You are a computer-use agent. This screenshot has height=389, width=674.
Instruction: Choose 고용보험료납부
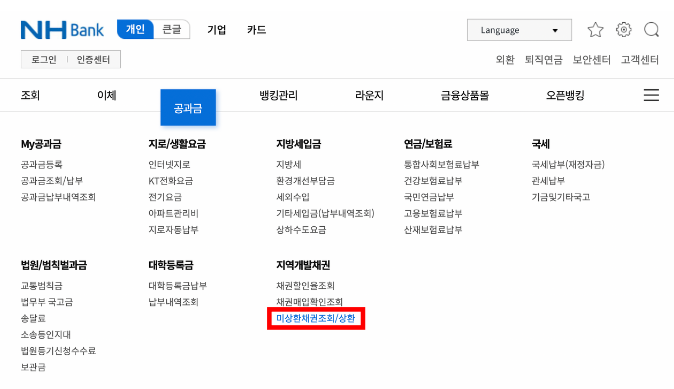[433, 213]
